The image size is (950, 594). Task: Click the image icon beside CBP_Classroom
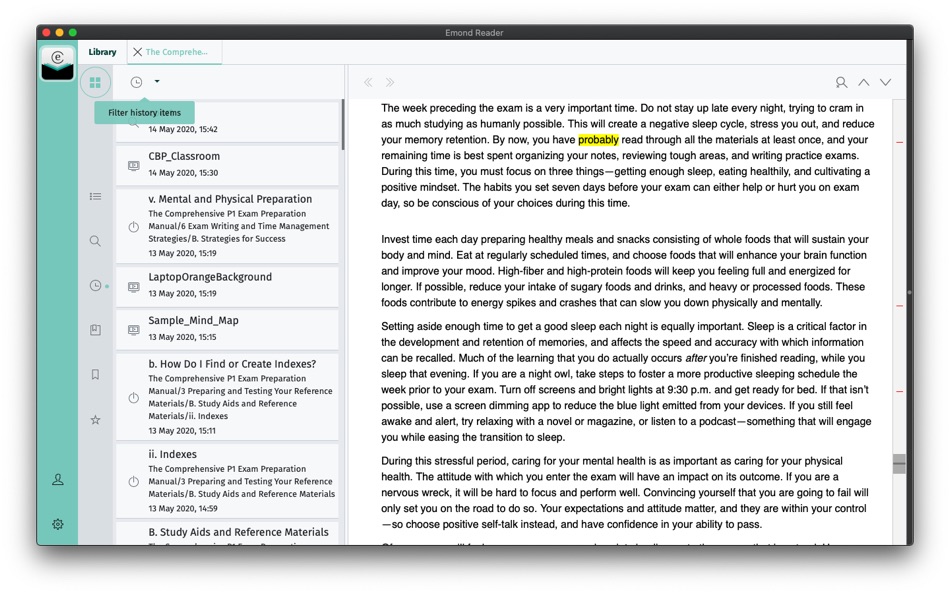134,165
